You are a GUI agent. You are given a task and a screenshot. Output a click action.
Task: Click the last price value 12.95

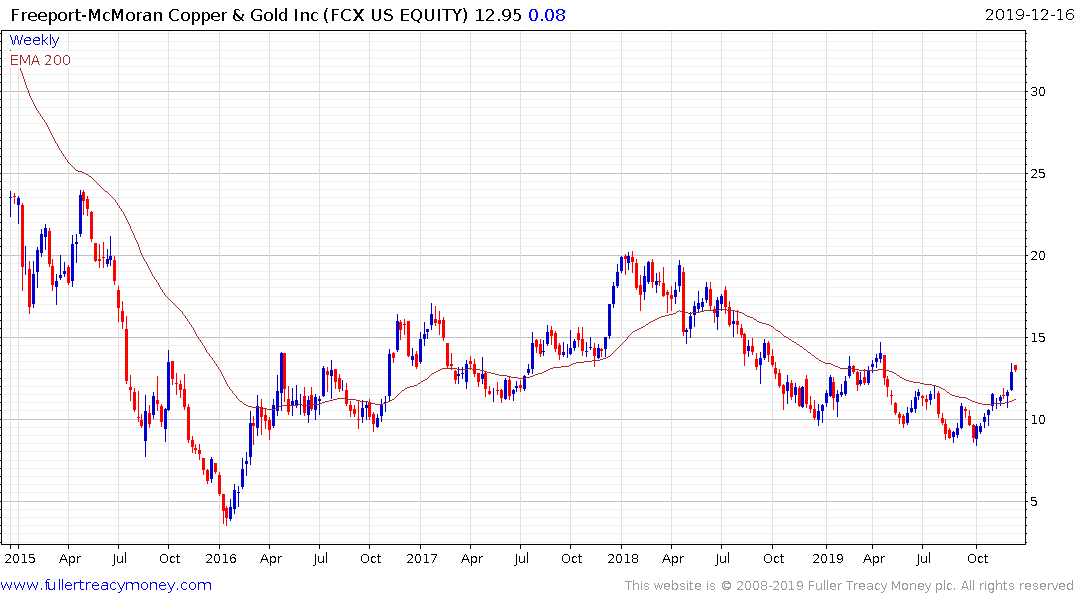click(498, 15)
